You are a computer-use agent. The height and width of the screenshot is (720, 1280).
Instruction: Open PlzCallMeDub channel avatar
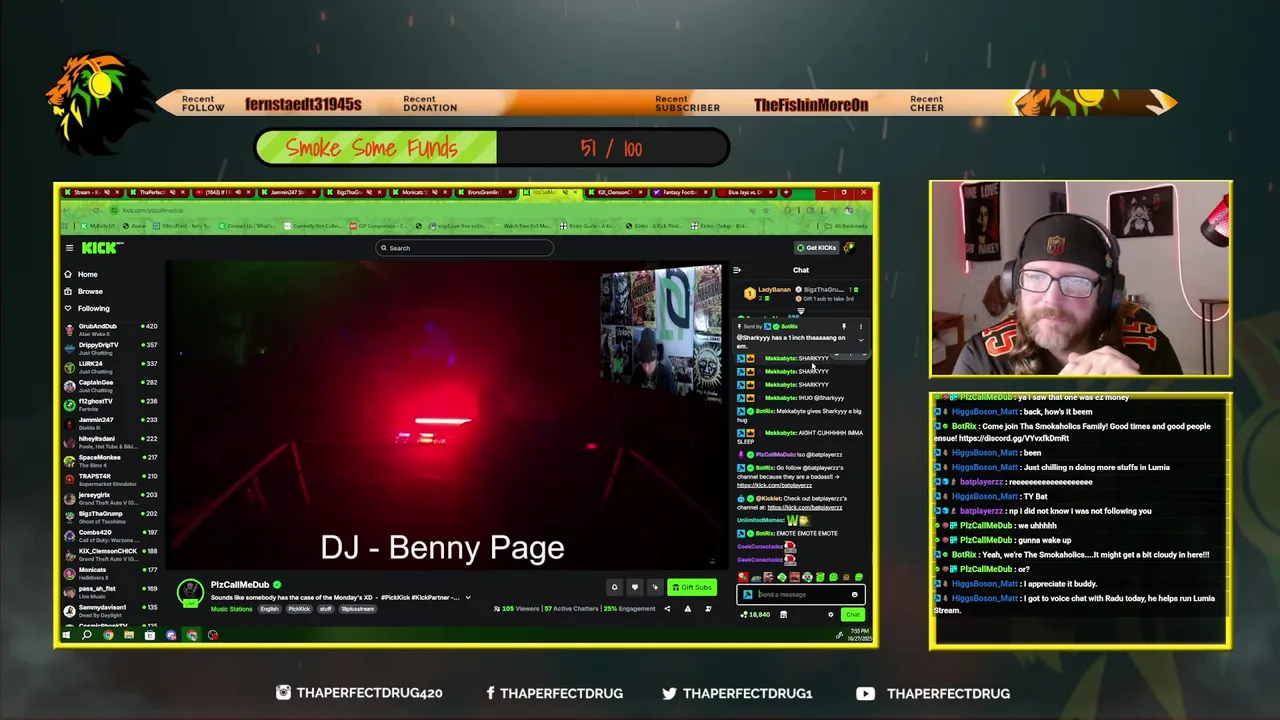[x=190, y=592]
